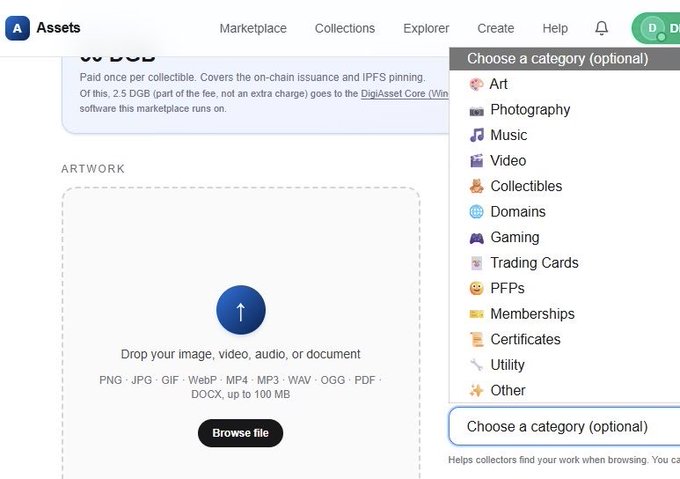Click the Trading Cards joker icon
Image resolution: width=680 pixels, height=479 pixels.
(x=476, y=263)
